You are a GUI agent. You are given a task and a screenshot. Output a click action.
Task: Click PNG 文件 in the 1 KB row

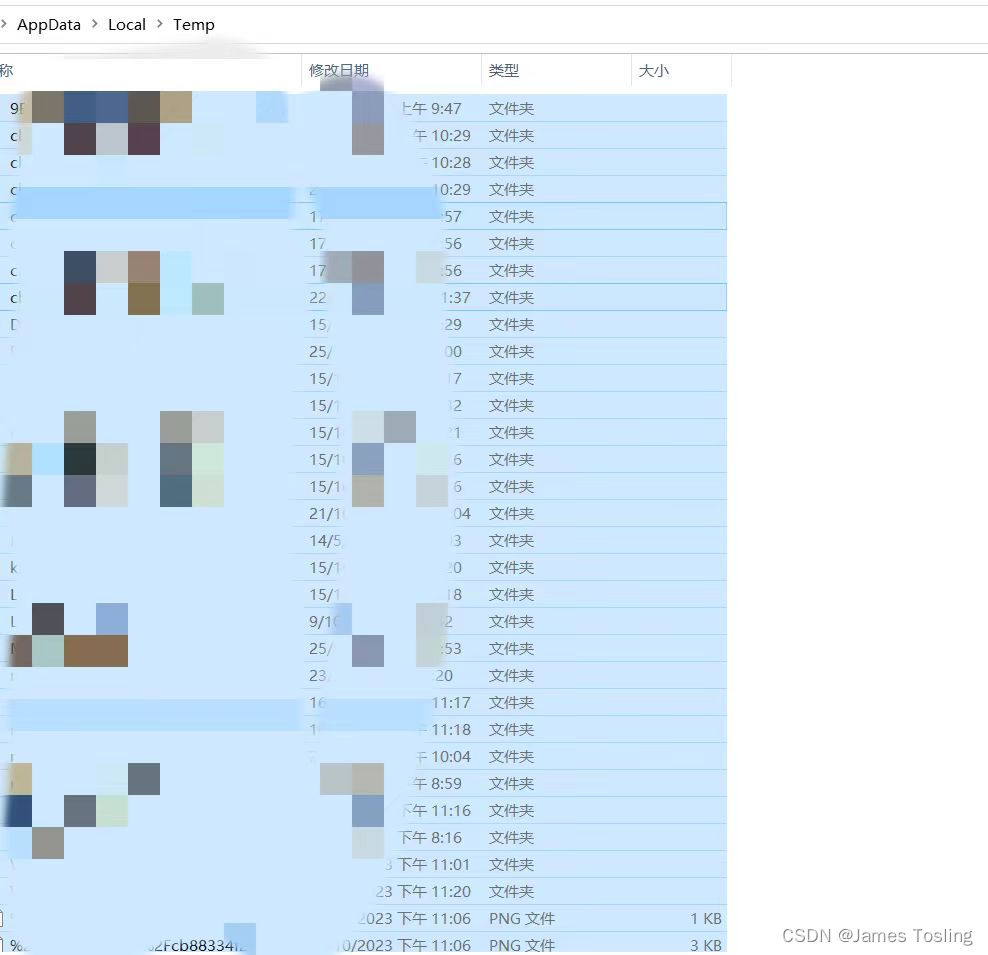[522, 918]
